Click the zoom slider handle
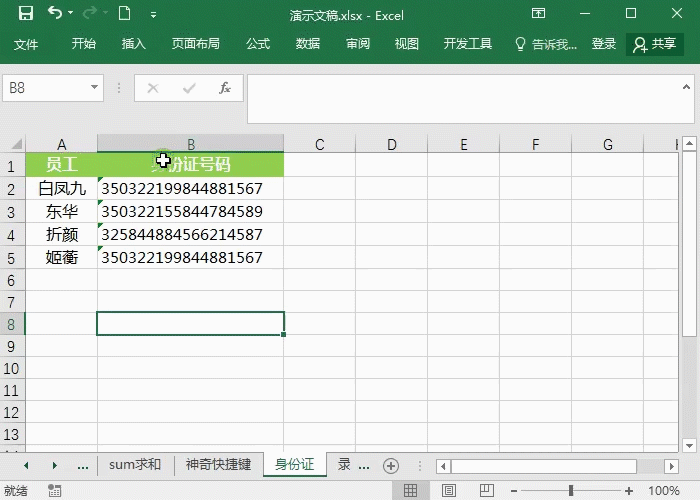 tap(571, 490)
